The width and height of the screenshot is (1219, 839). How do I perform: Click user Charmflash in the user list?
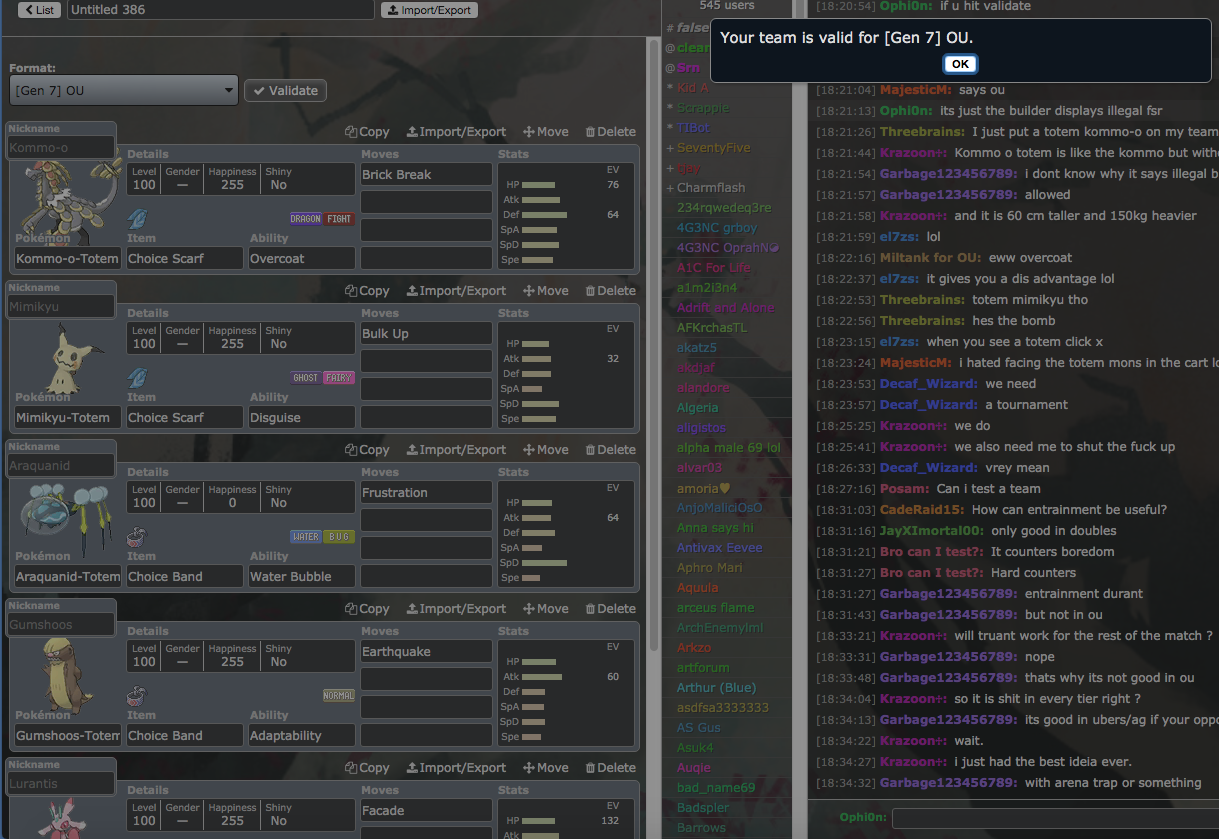pos(710,187)
